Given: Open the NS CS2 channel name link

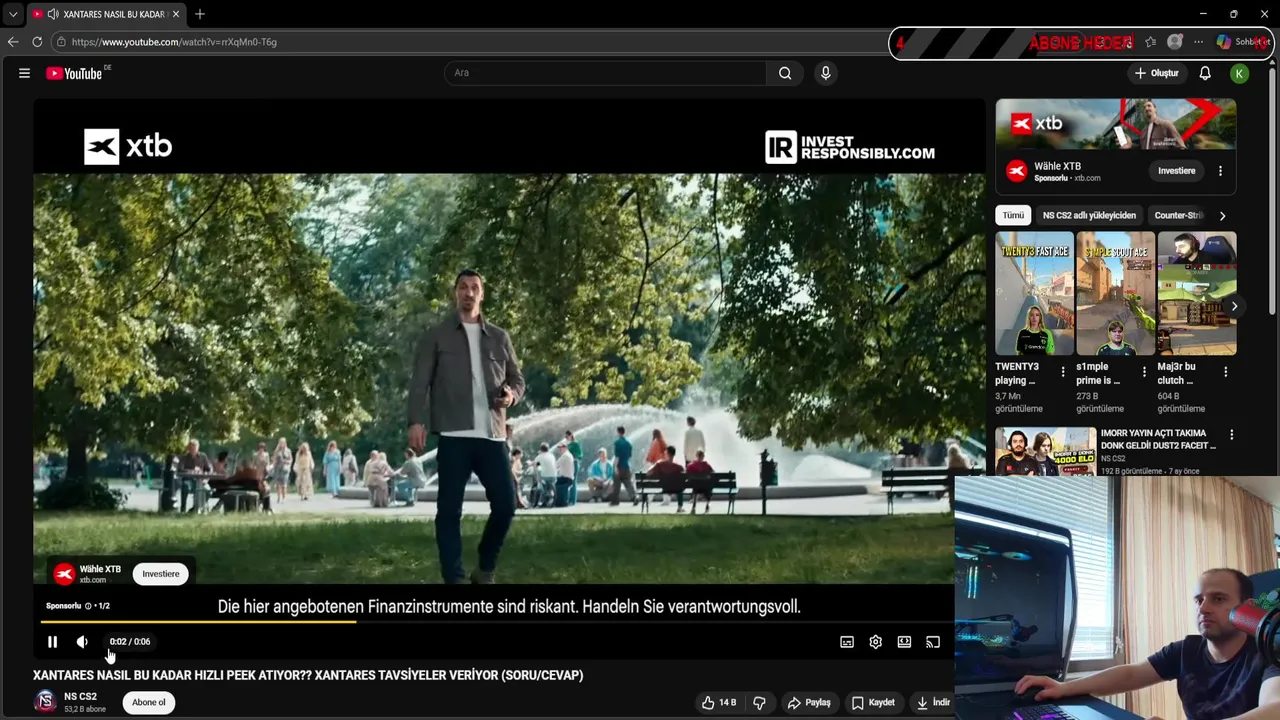Looking at the screenshot, I should pos(80,697).
